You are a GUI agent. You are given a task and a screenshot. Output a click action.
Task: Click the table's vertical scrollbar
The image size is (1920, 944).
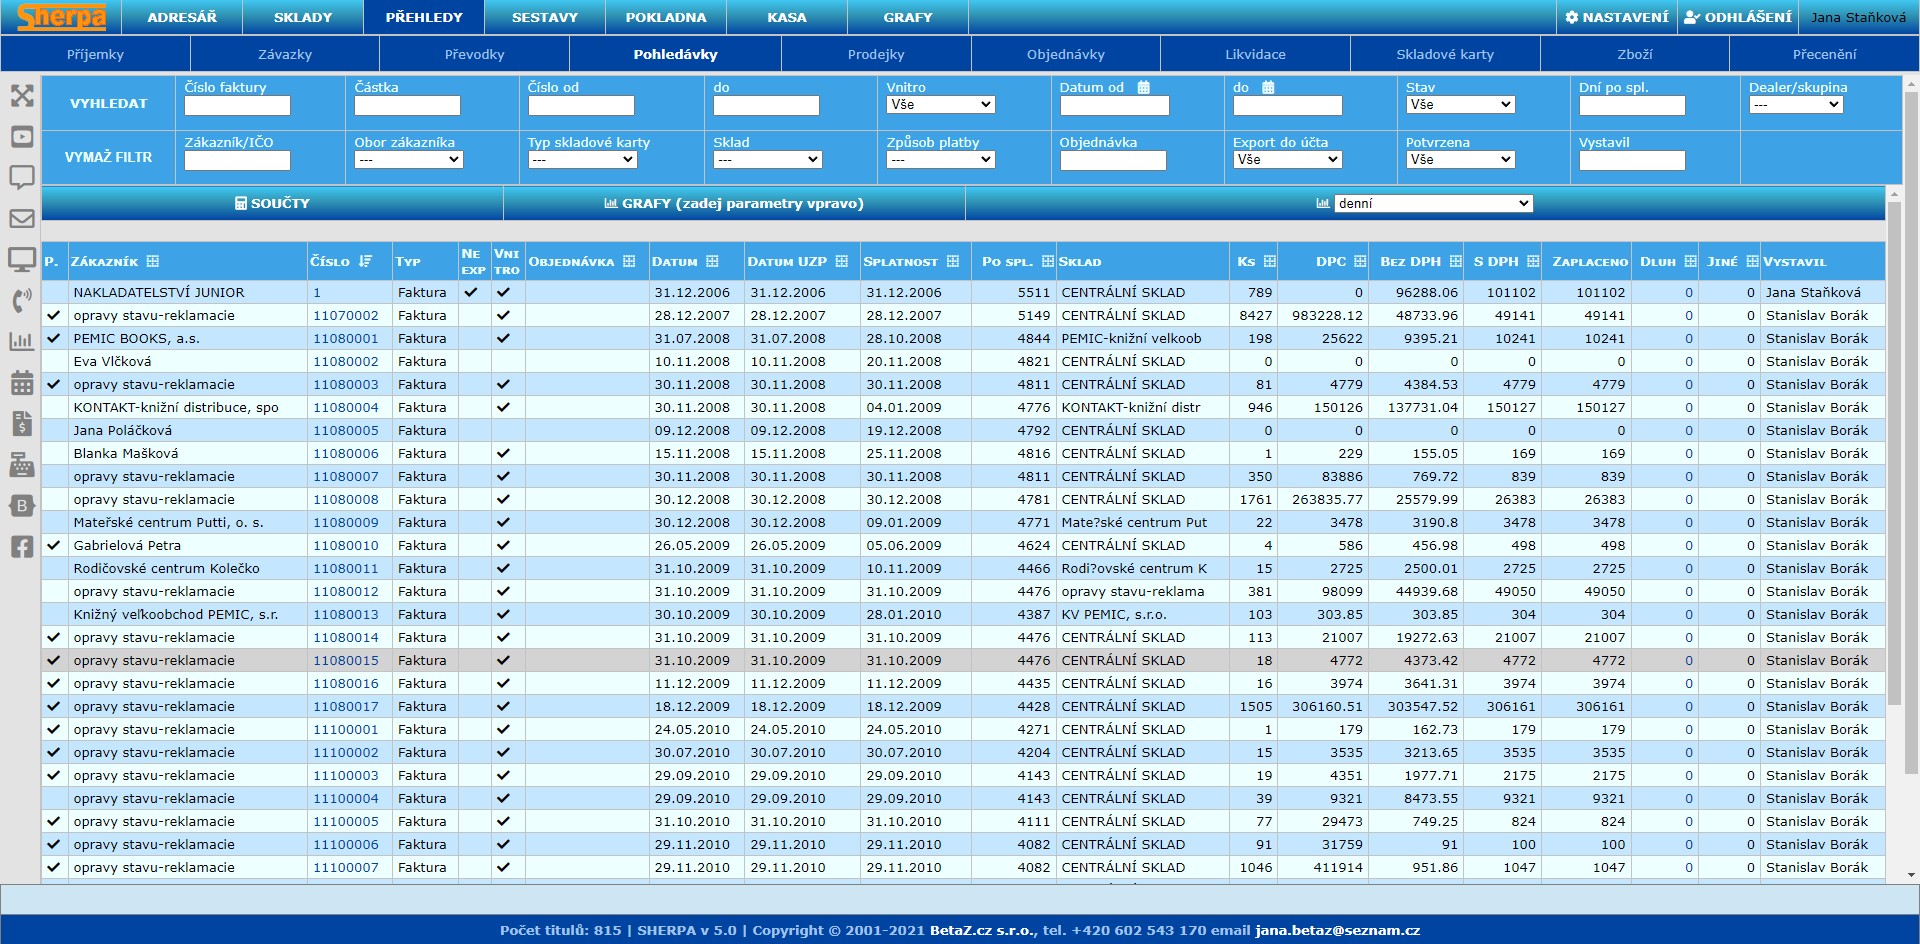point(1893,450)
